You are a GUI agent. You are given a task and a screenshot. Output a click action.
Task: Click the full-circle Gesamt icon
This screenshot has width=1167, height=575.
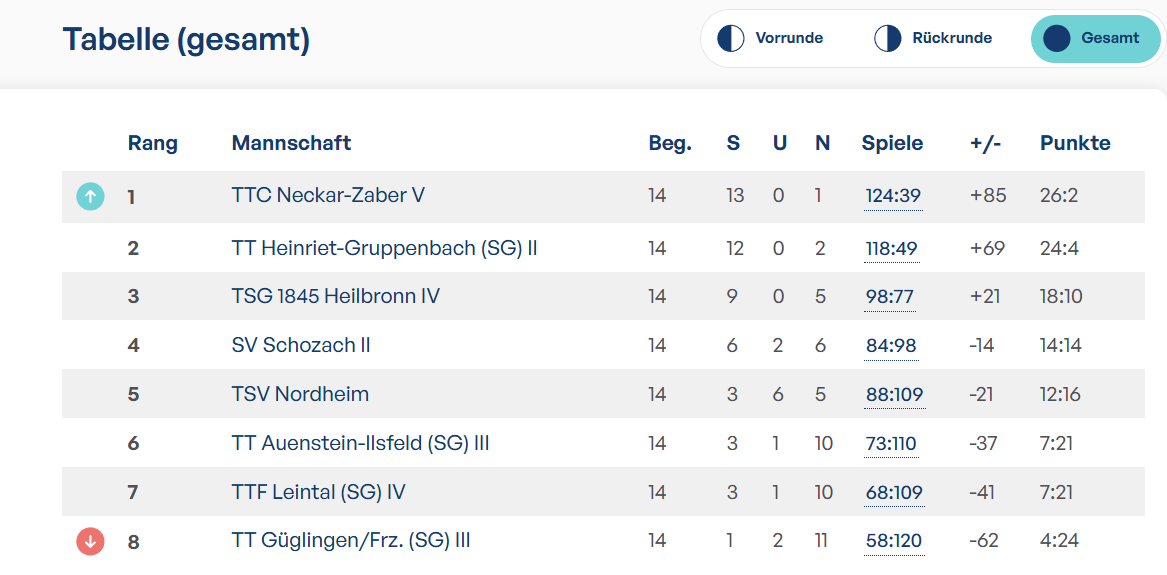[1057, 38]
